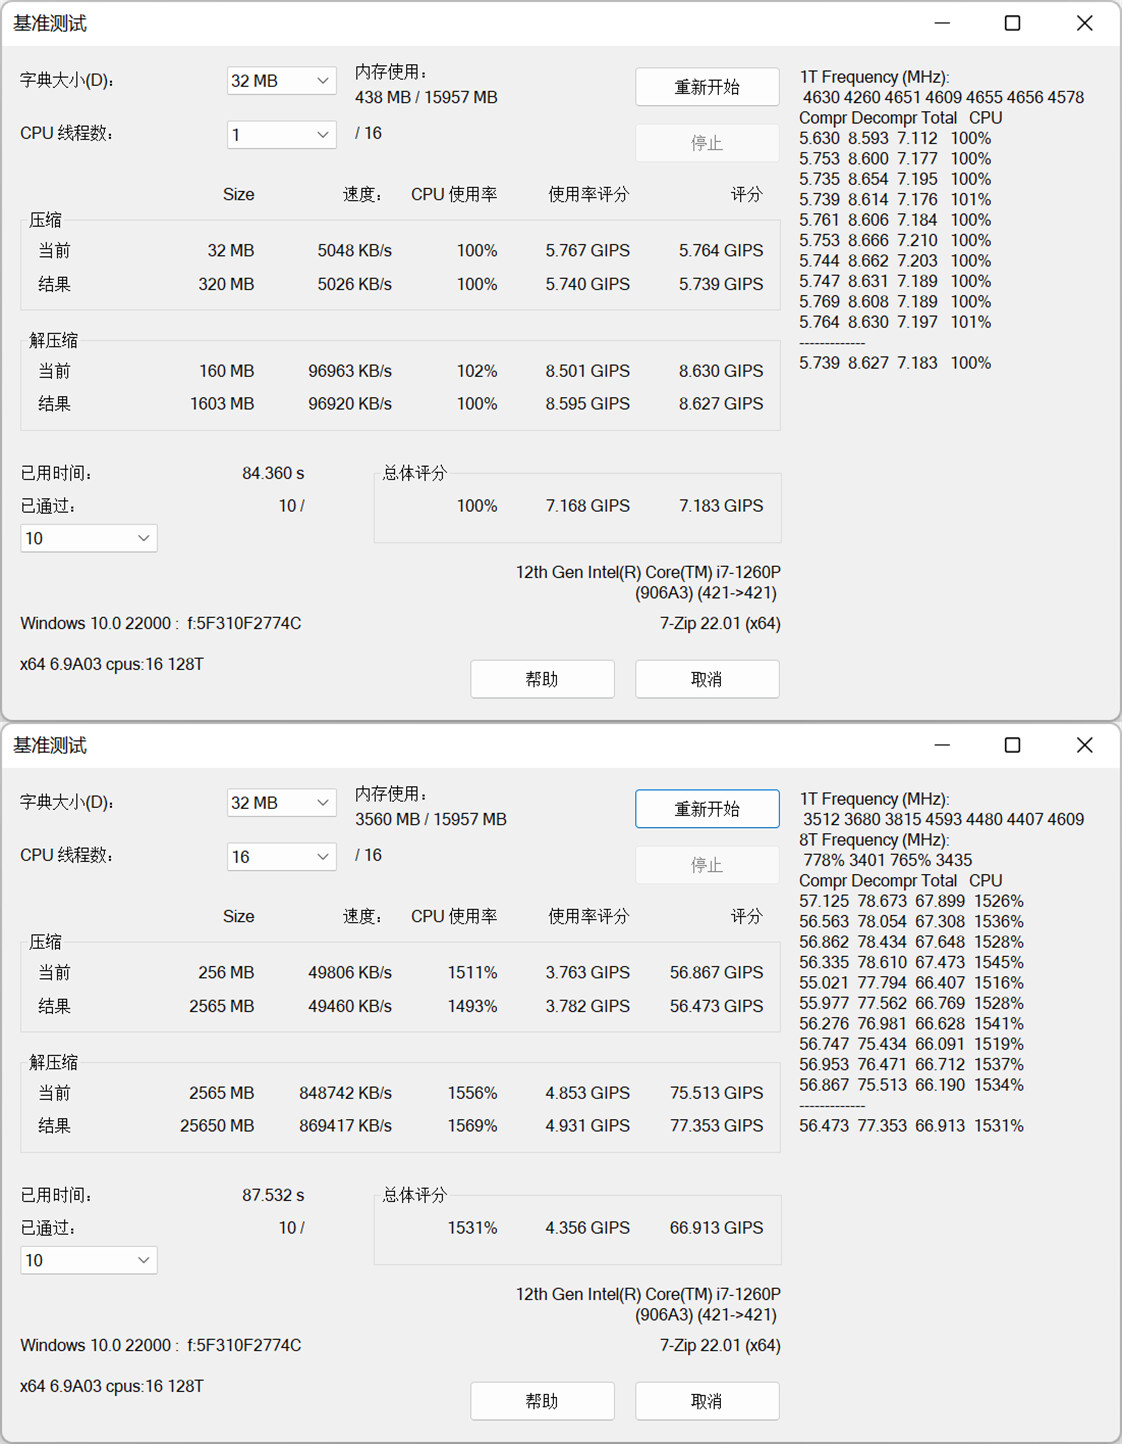The image size is (1122, 1444).
Task: Focus the lower window via 基准测试 title
Action: click(50, 745)
